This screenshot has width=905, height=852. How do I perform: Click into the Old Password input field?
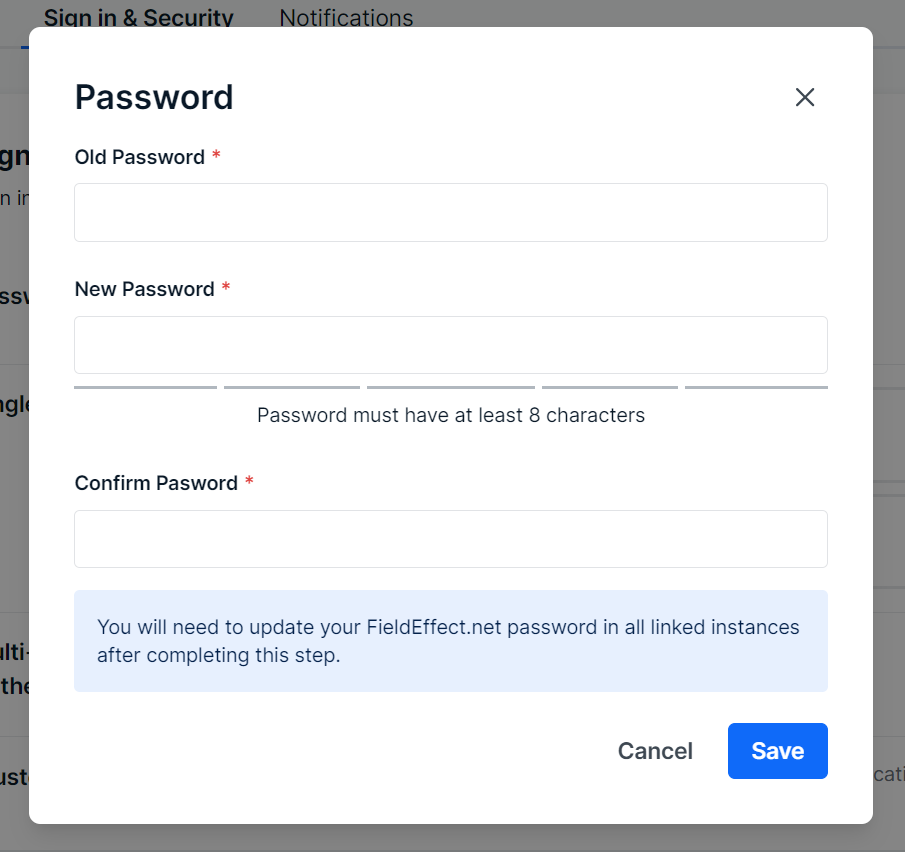[x=451, y=212]
